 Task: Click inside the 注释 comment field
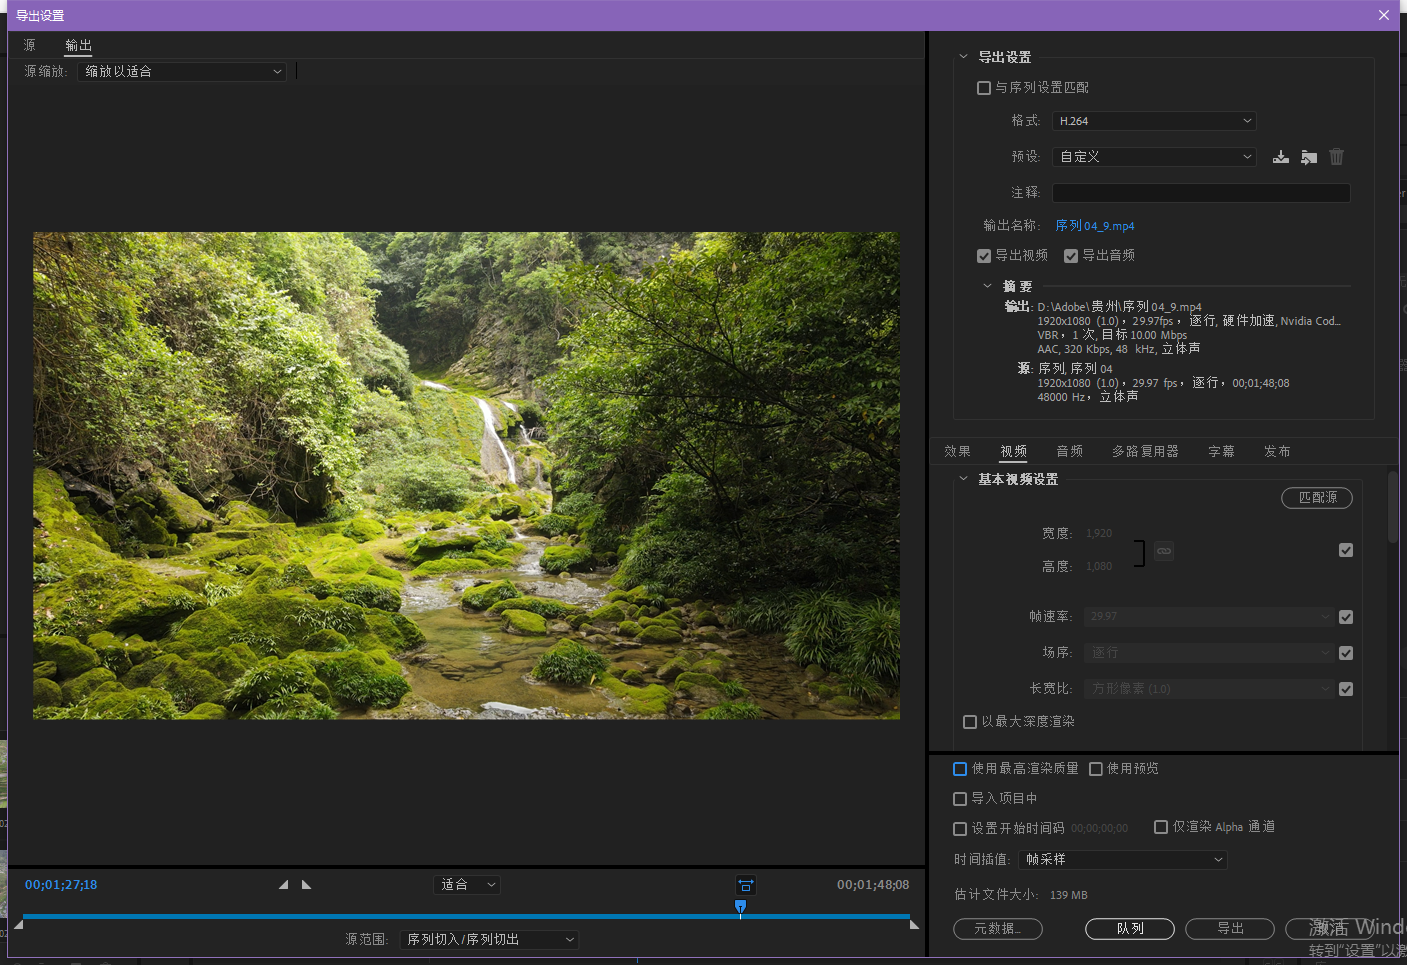1201,193
